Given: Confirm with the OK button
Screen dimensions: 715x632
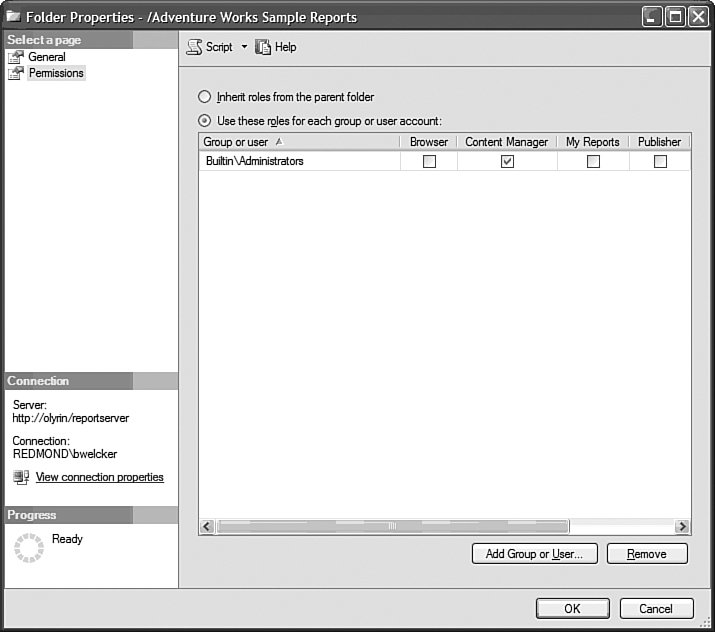Looking at the screenshot, I should (573, 609).
